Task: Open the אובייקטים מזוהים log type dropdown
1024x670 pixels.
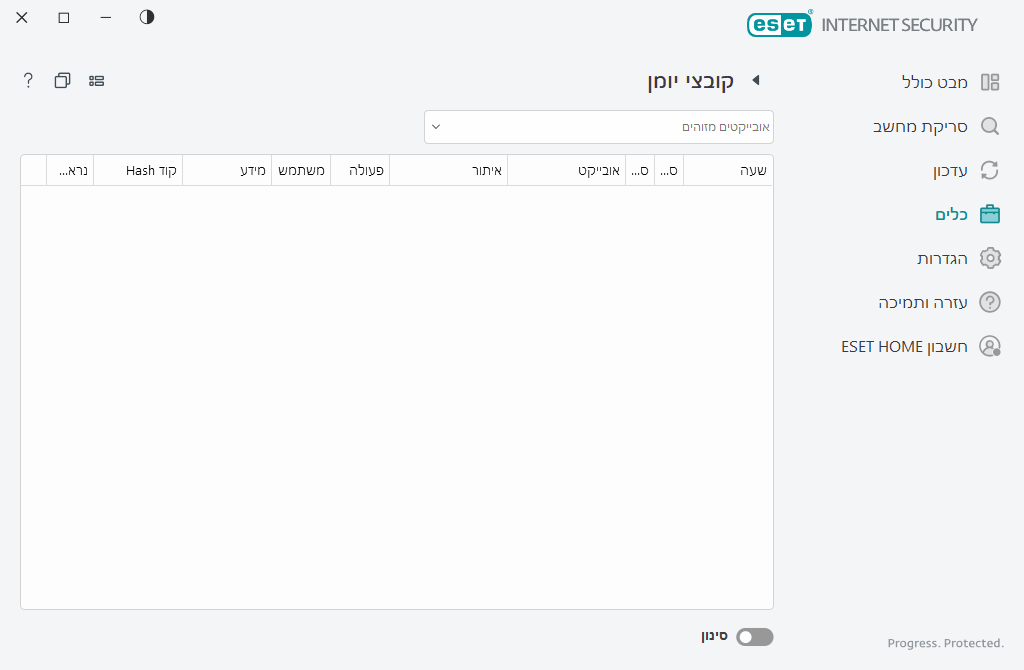Action: [x=599, y=127]
